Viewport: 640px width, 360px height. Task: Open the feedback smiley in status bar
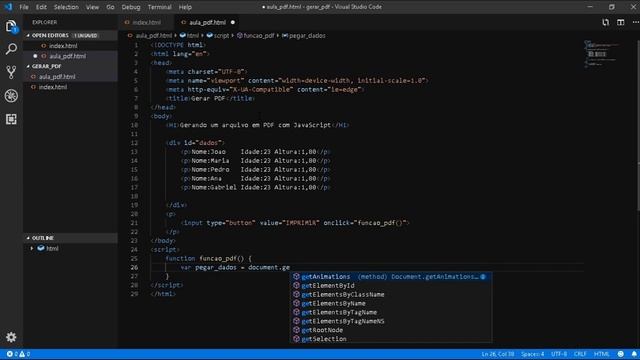[x=620, y=354]
